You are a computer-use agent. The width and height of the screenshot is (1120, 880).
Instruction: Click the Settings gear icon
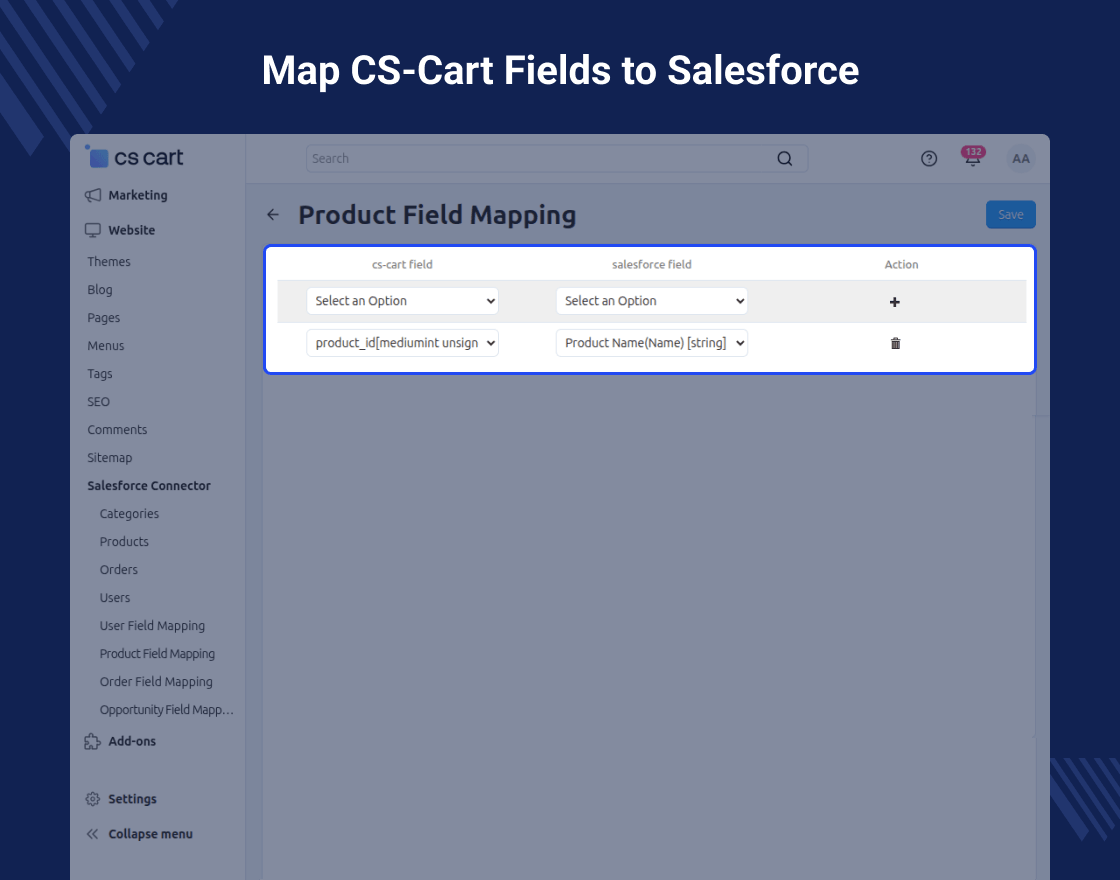click(x=93, y=799)
